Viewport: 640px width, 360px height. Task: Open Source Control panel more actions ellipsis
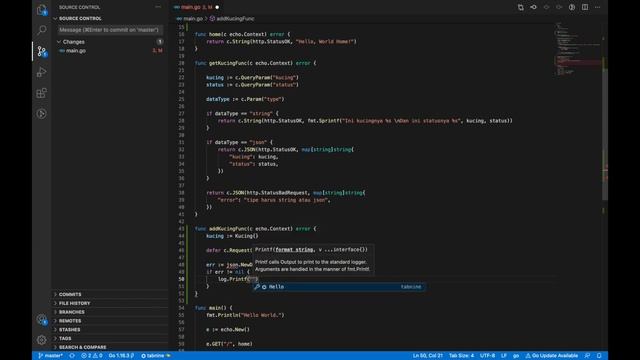pos(158,7)
